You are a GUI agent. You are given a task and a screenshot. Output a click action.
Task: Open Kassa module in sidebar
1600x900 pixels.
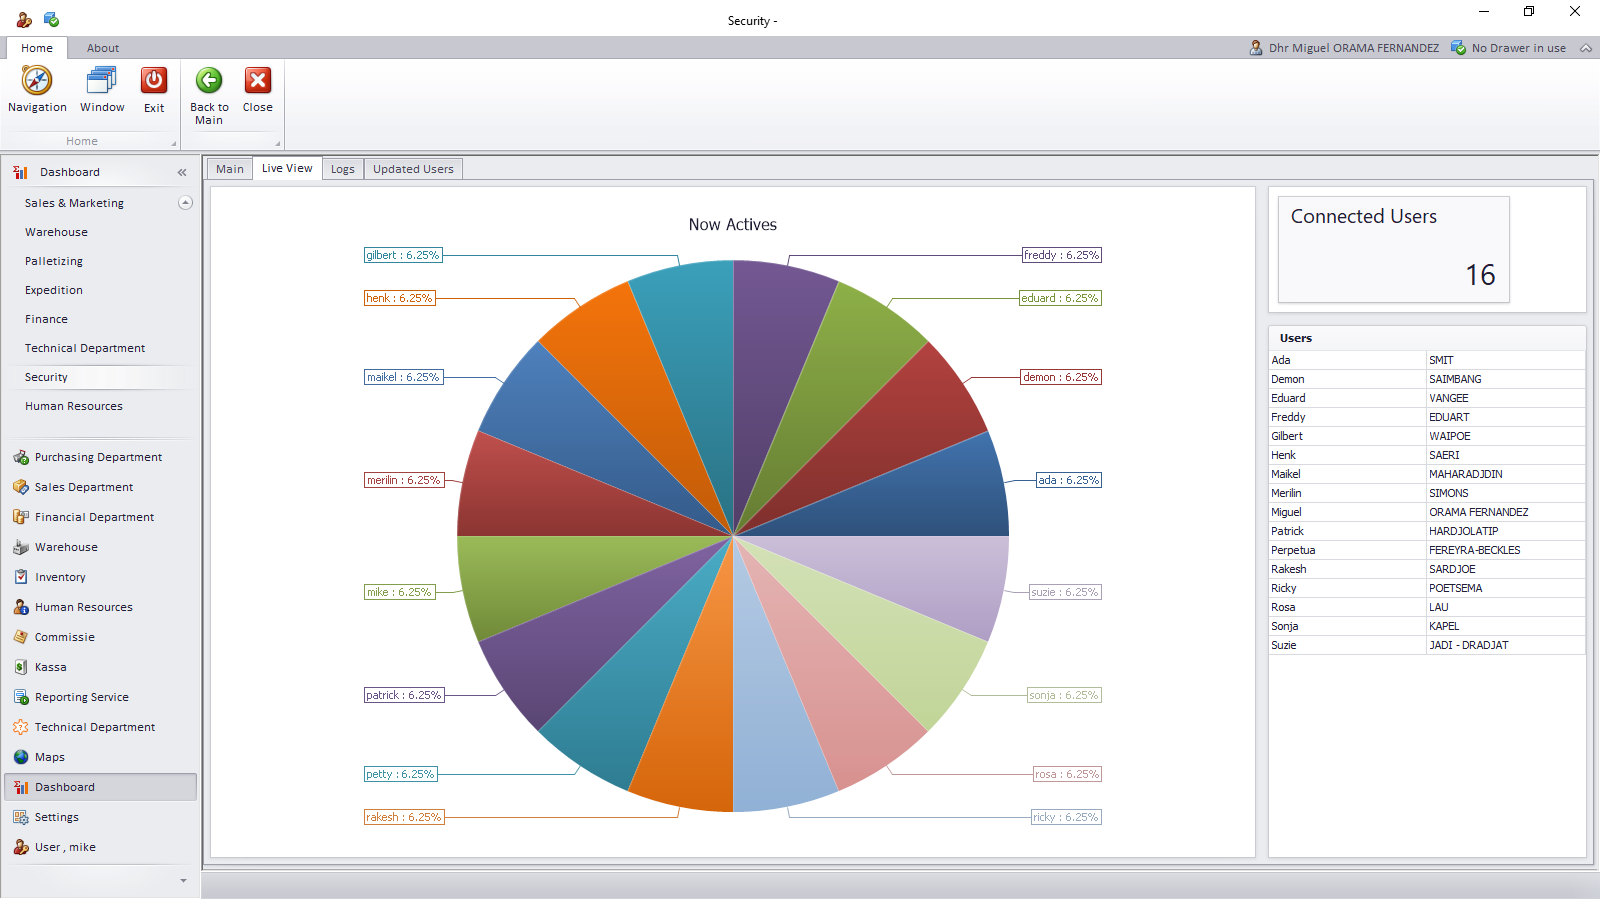click(50, 667)
